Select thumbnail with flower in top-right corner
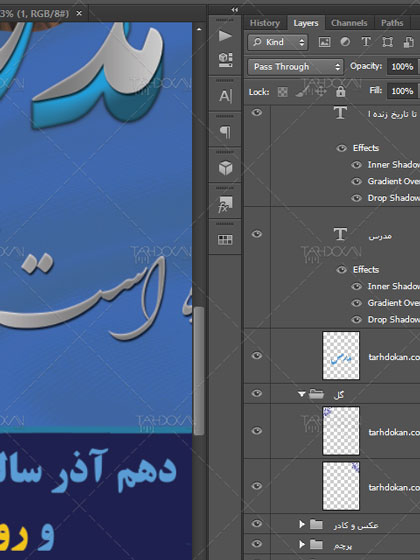Image resolution: width=420 pixels, height=560 pixels. tap(341, 486)
